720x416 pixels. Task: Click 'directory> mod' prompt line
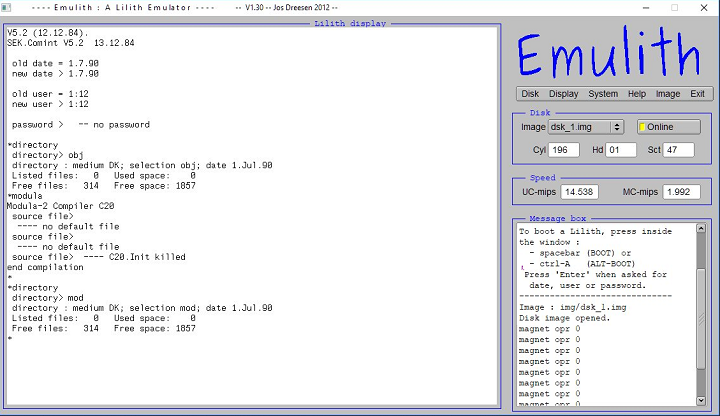pos(48,298)
